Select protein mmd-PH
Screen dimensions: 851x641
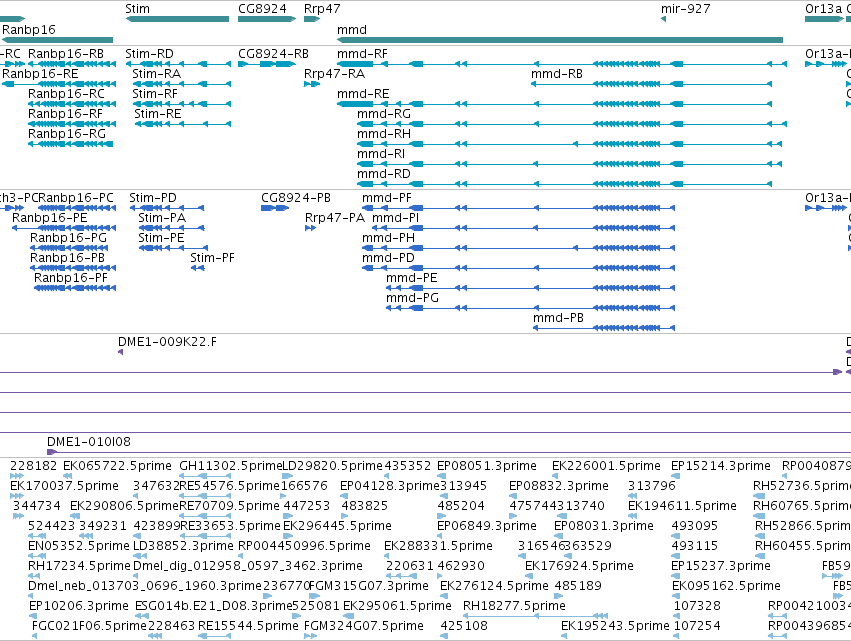pyautogui.click(x=518, y=248)
